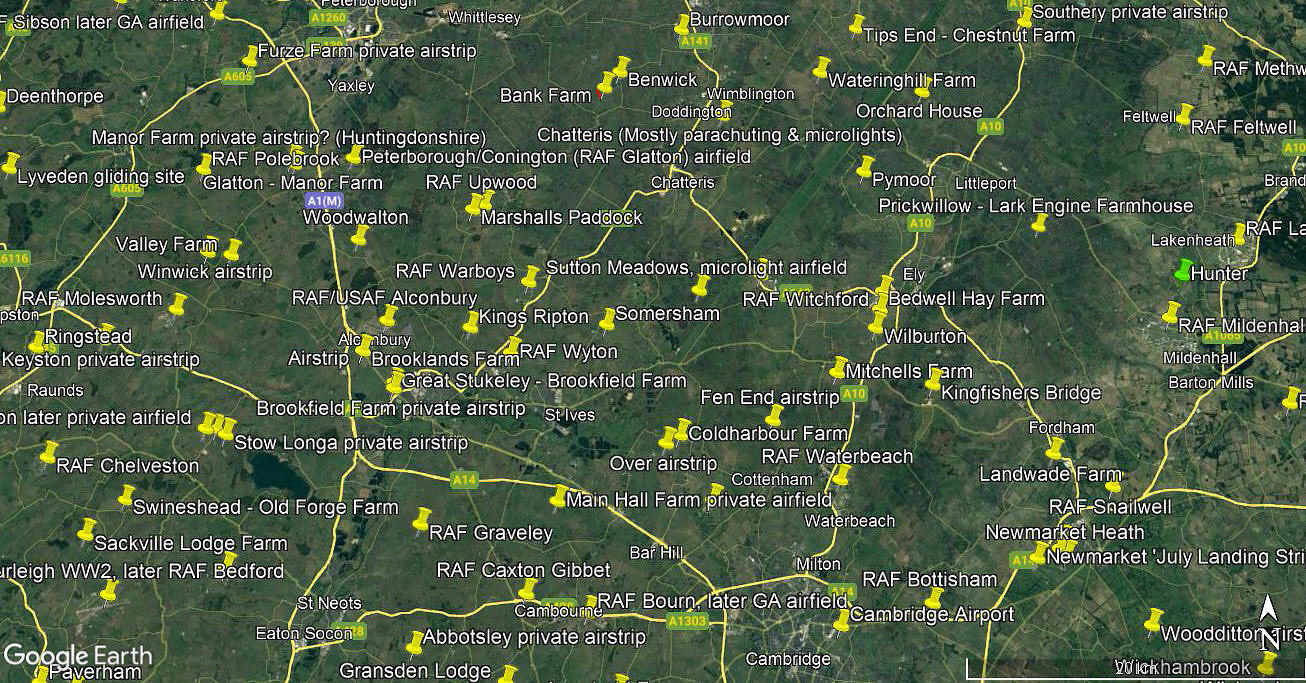The image size is (1306, 683).
Task: Click the Google Earth logo
Action: pos(78,656)
